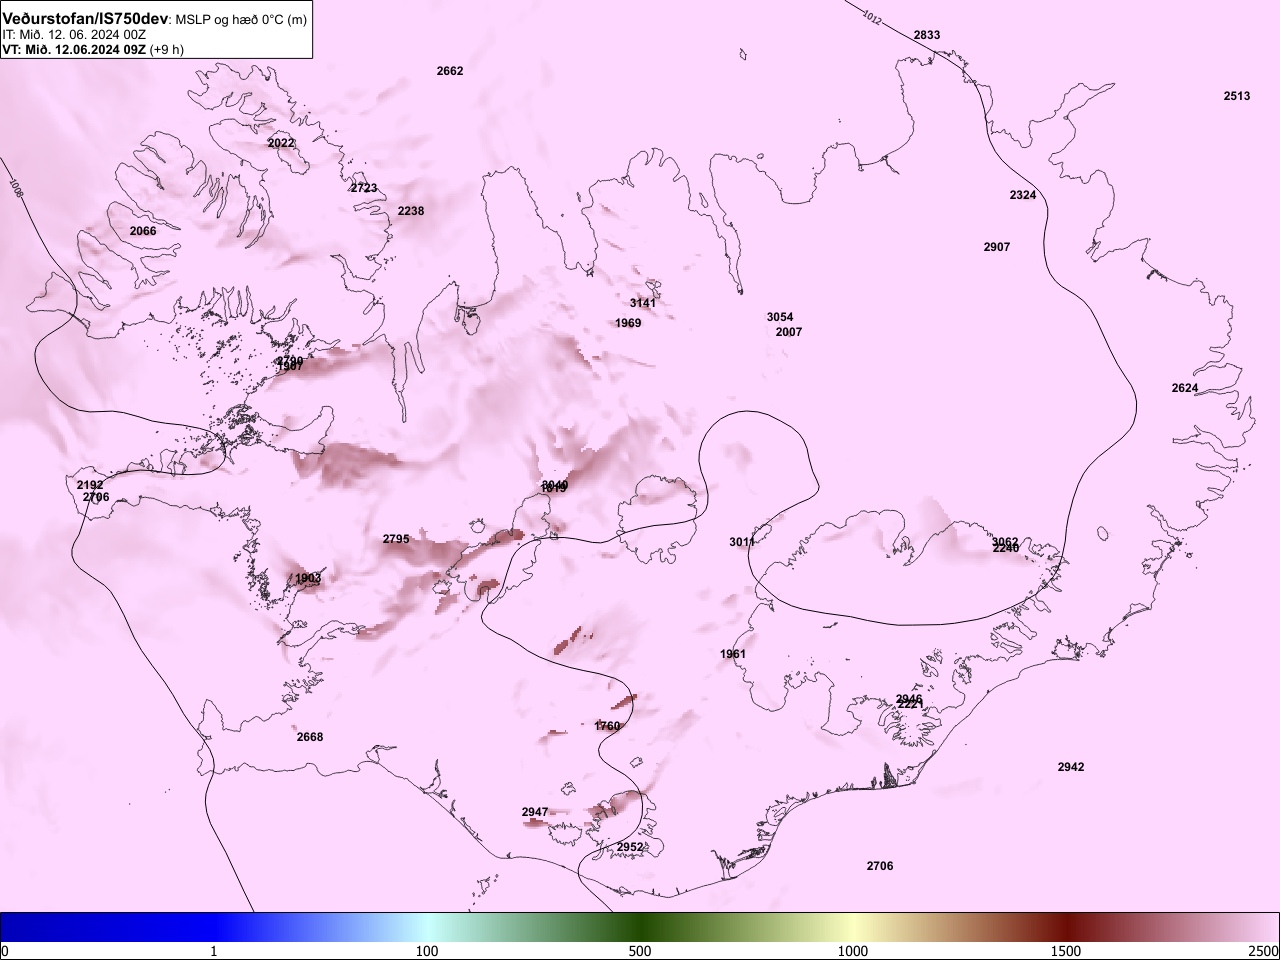Click the 1969 height value

[x=628, y=323]
